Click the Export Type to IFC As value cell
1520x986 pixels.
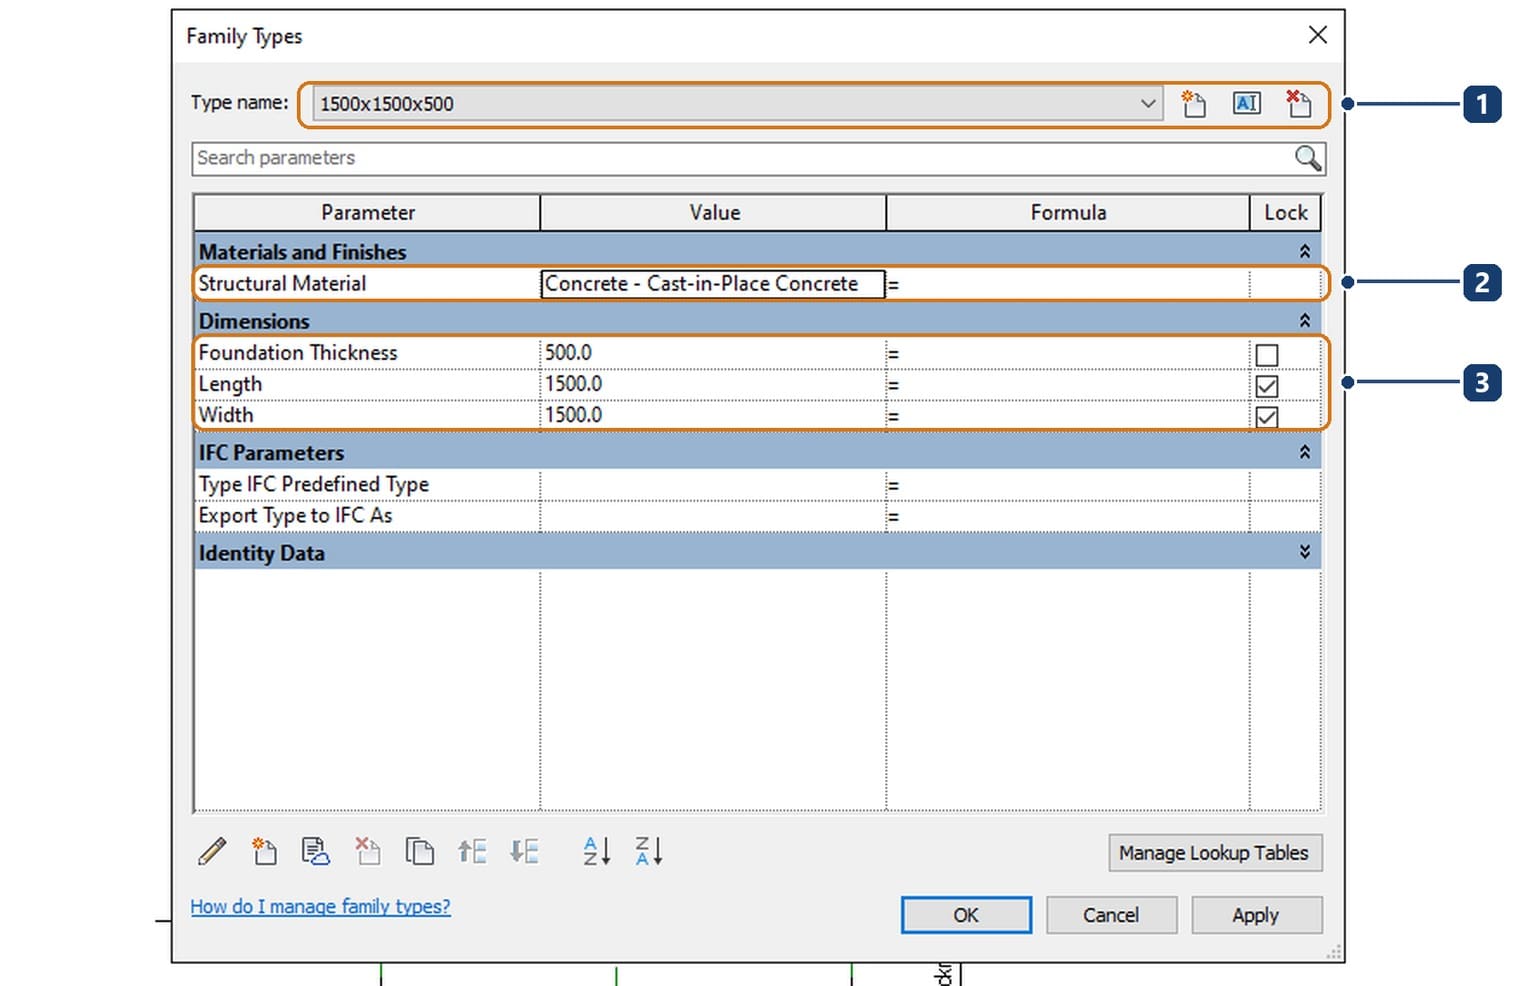point(713,516)
